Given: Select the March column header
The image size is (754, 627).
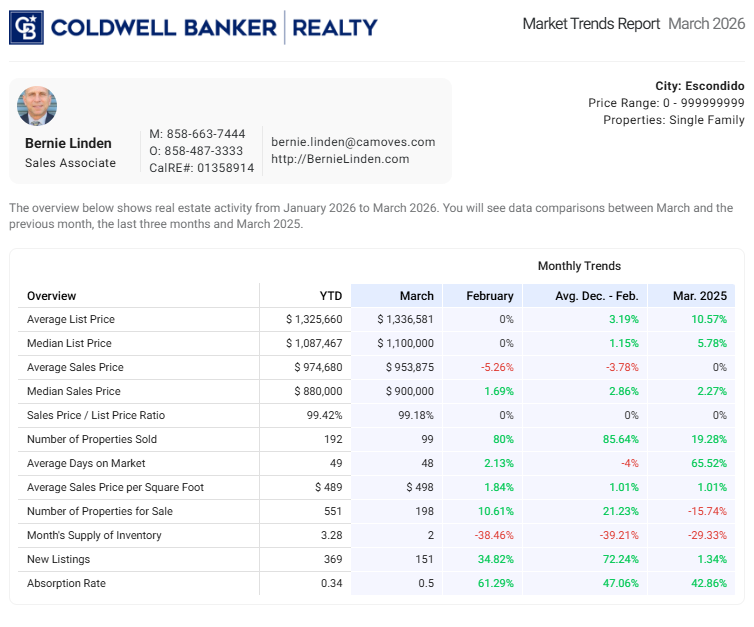Looking at the screenshot, I should click(x=416, y=296).
